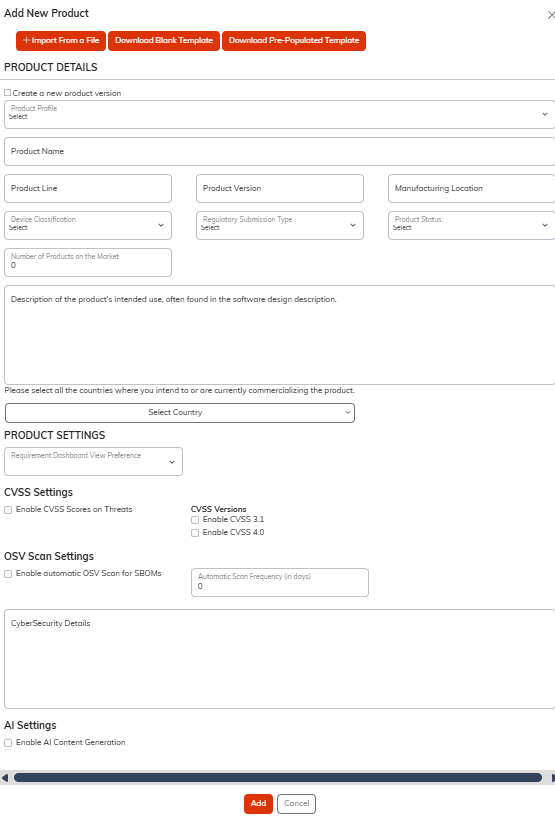
Task: Expand Regulatory Submission Type dropdown
Action: pyautogui.click(x=280, y=226)
